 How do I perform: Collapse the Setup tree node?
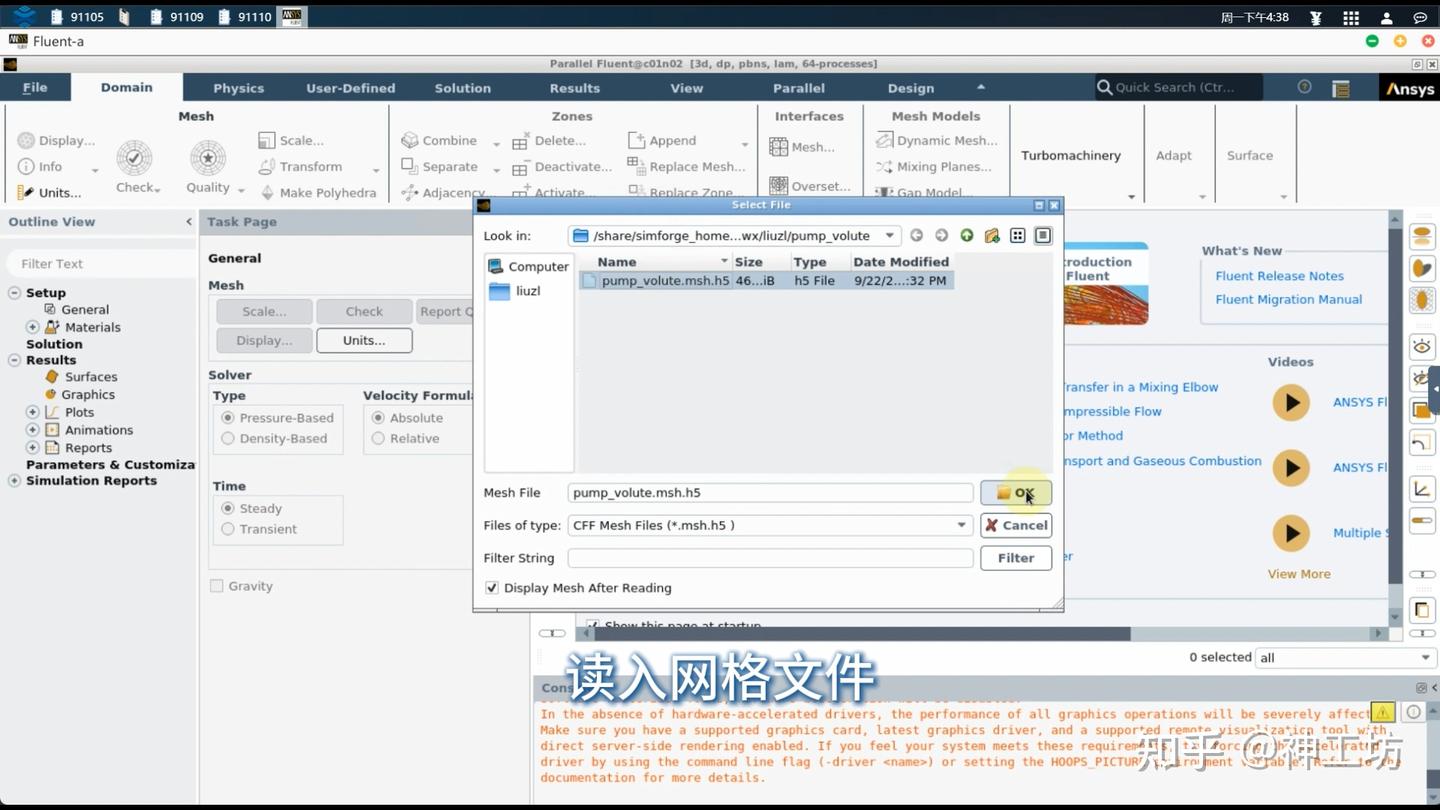(x=14, y=293)
